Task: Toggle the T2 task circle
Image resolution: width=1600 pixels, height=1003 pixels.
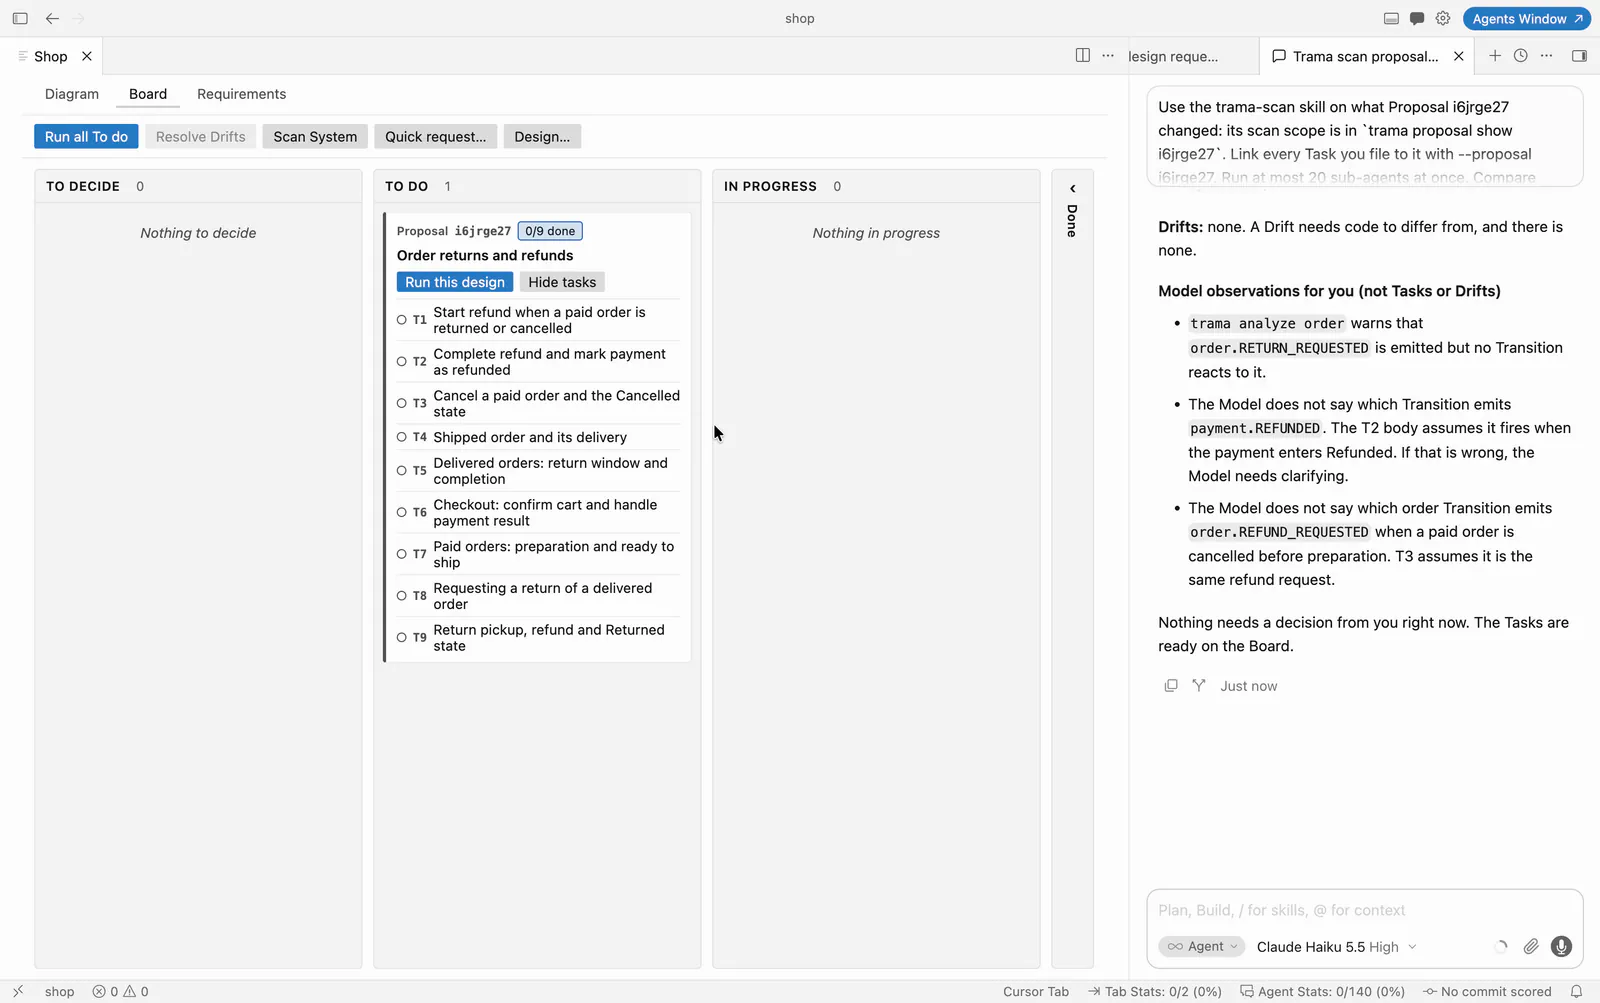Action: point(402,362)
